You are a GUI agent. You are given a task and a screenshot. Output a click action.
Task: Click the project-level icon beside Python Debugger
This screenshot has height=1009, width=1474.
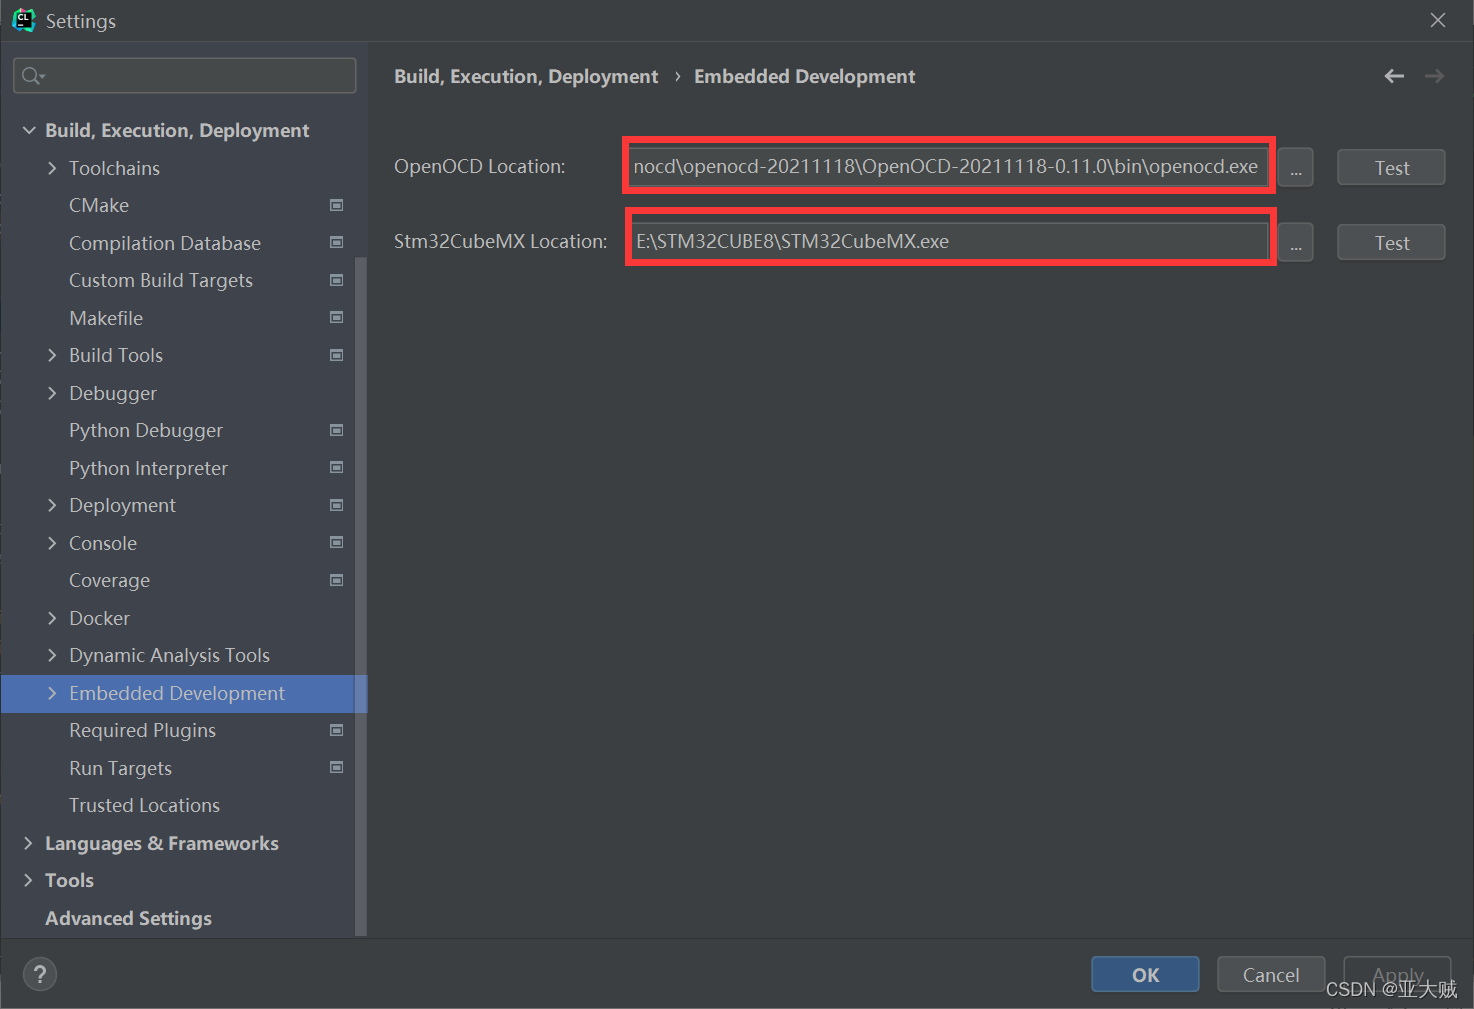click(x=337, y=430)
